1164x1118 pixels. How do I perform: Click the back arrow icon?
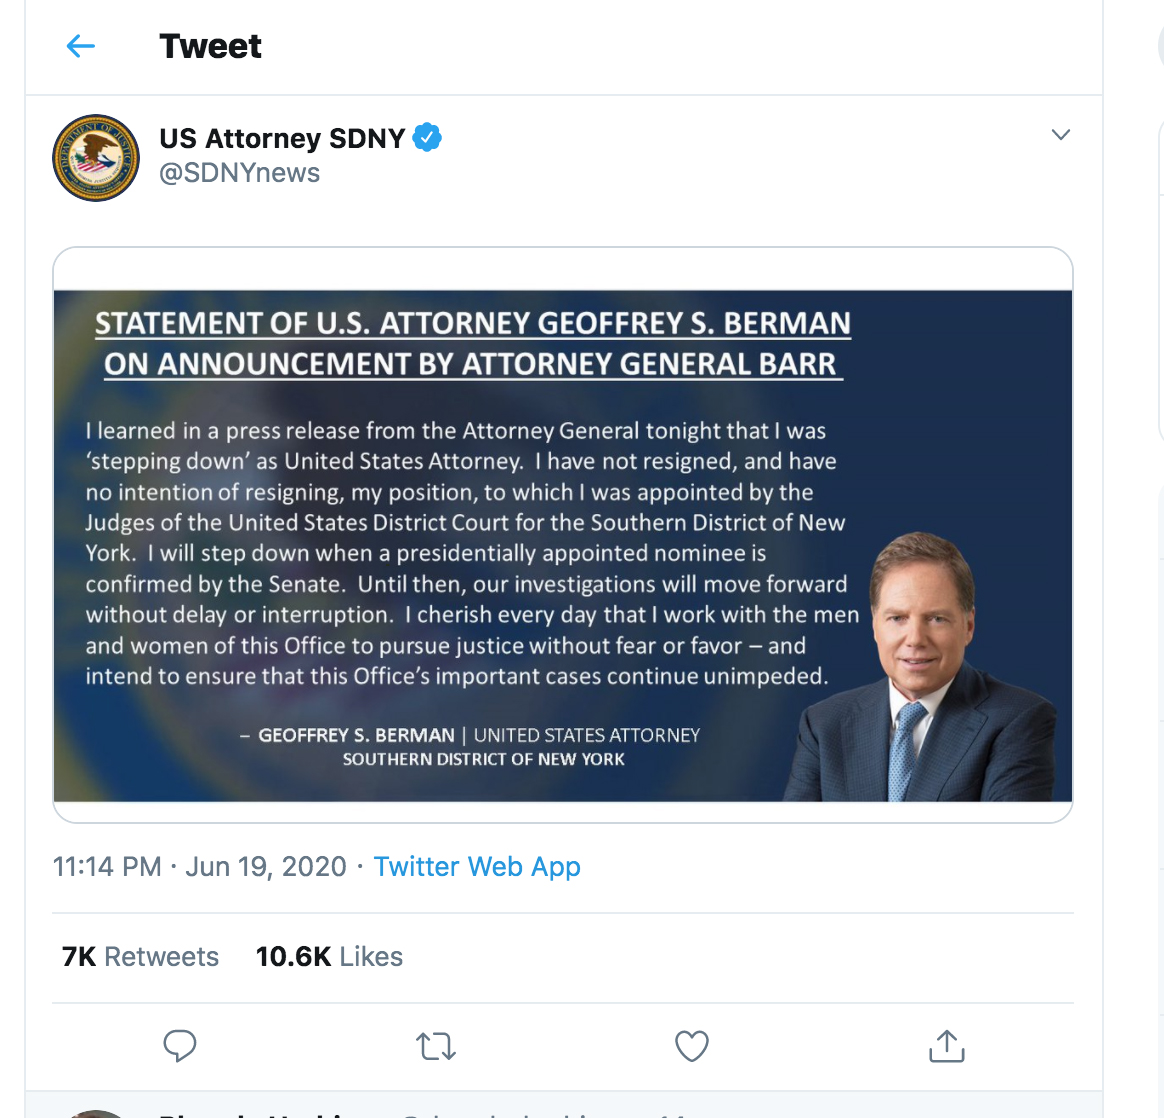coord(80,46)
